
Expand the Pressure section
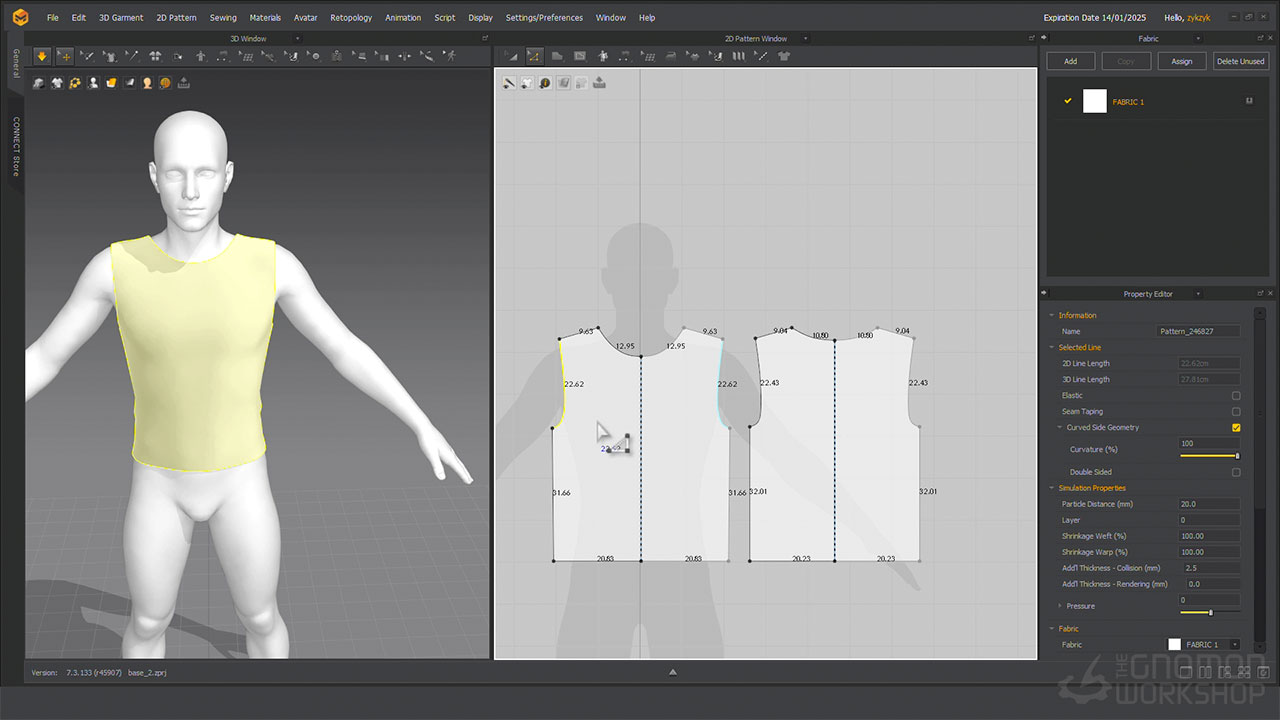[1060, 606]
